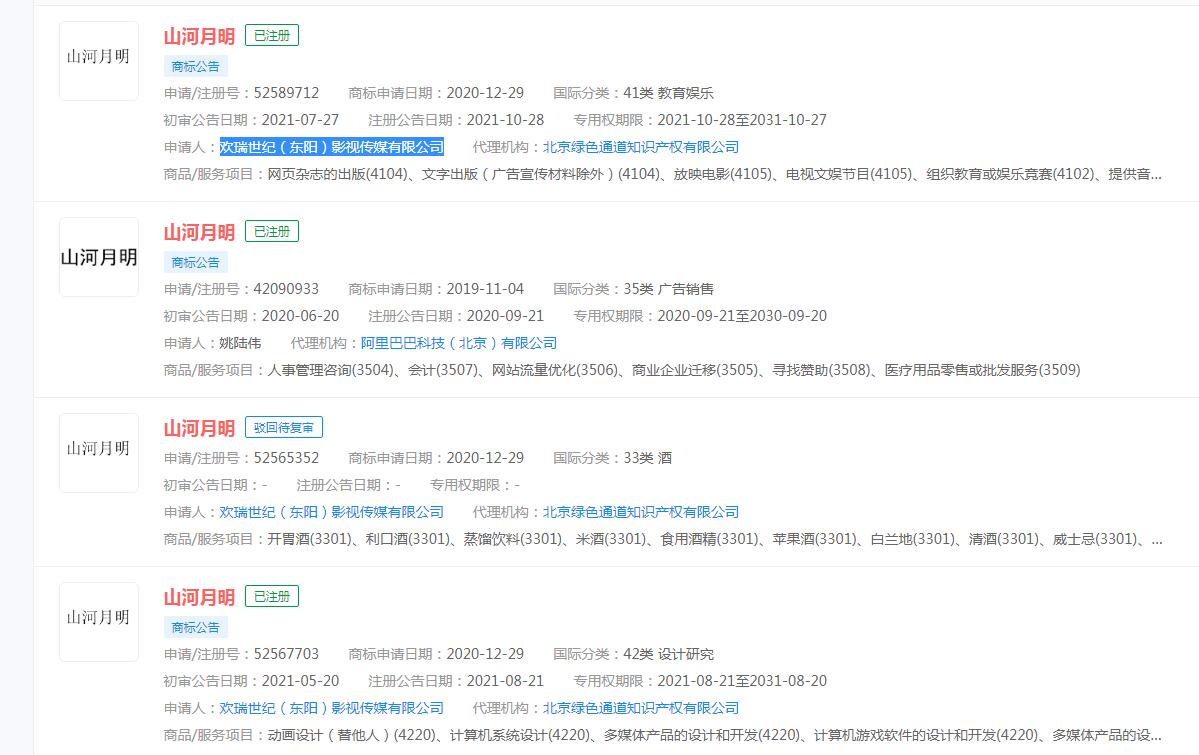Select application date 2019-11-04

tap(486, 289)
